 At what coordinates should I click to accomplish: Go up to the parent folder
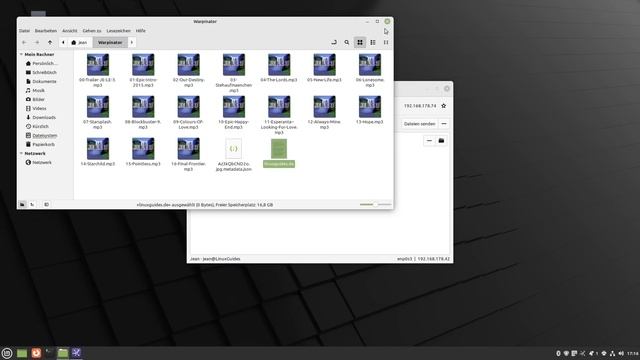50,42
